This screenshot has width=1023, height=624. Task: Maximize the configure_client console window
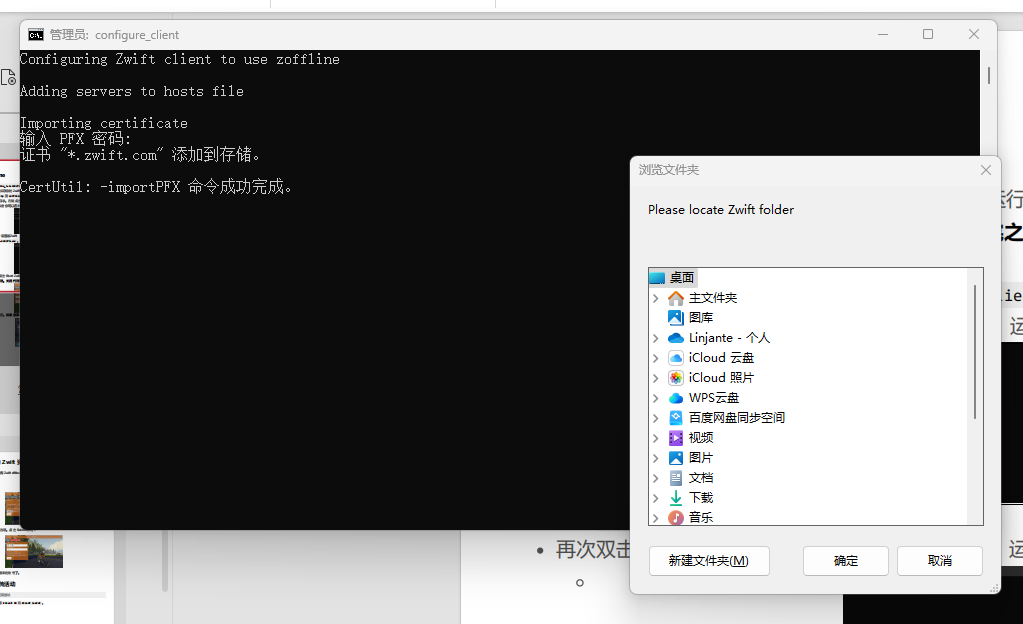click(928, 35)
